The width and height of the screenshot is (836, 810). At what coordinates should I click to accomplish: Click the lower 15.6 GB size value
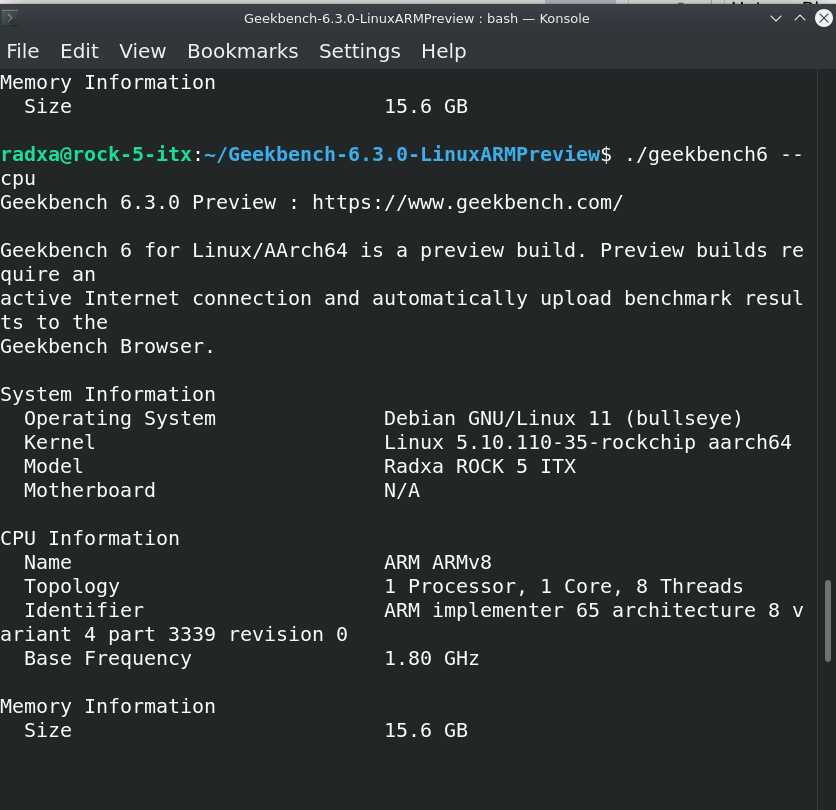[x=426, y=731]
